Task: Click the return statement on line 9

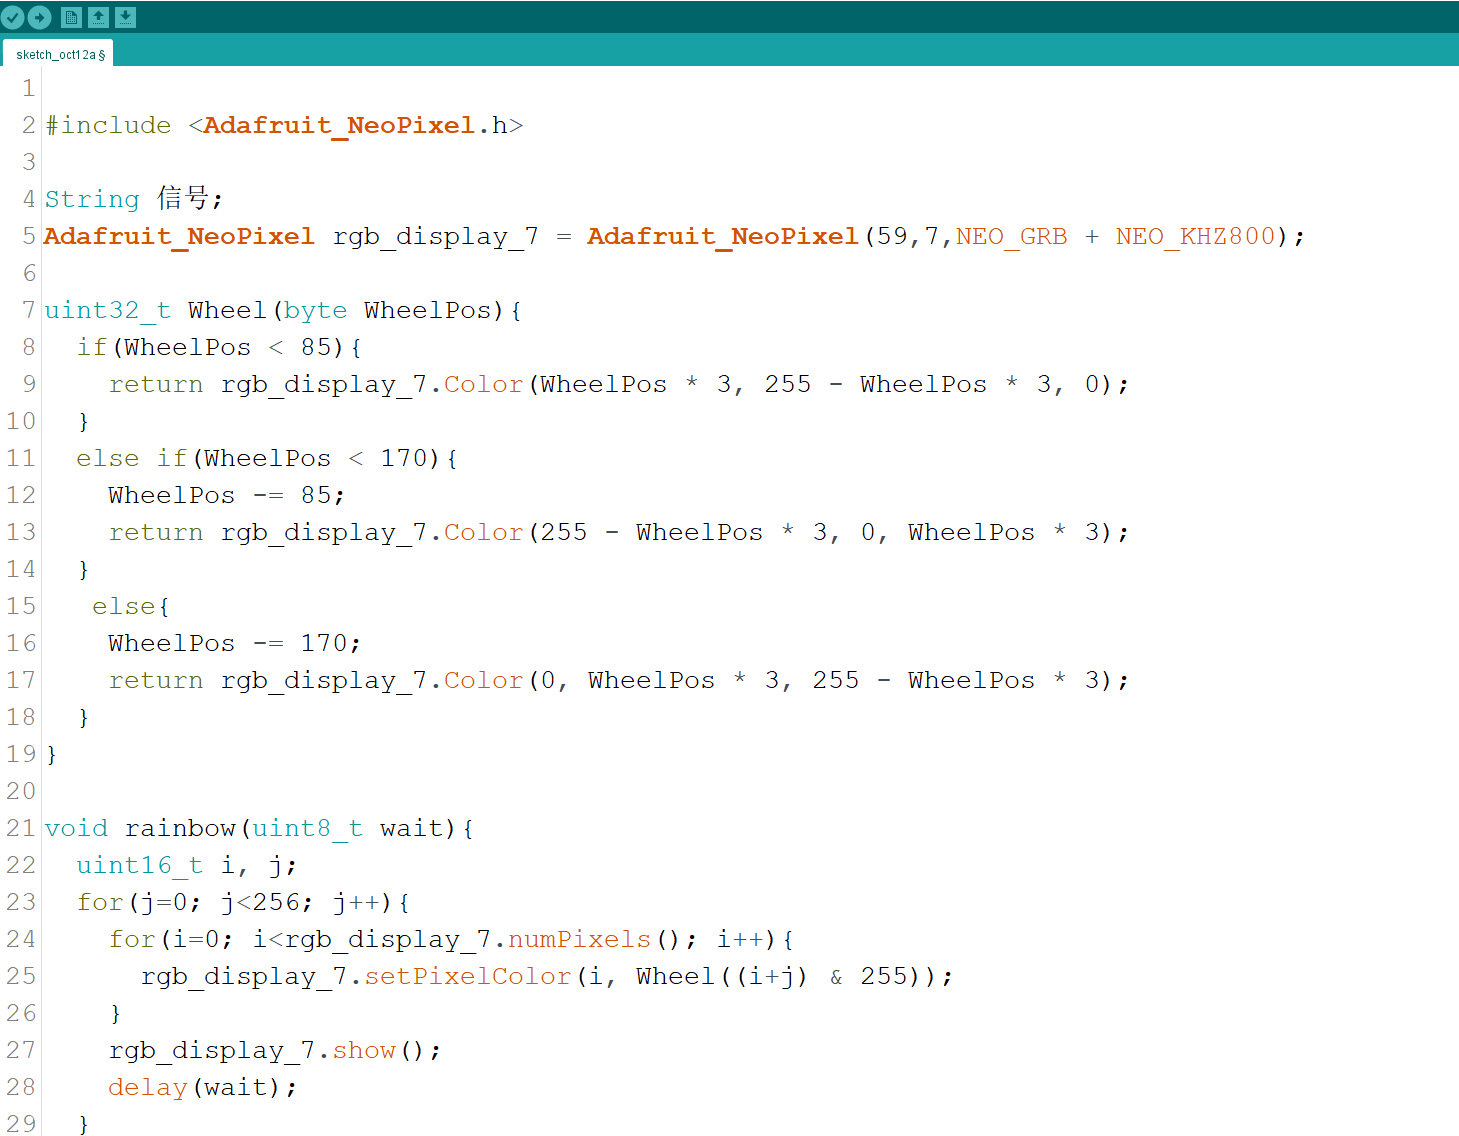Action: point(619,384)
